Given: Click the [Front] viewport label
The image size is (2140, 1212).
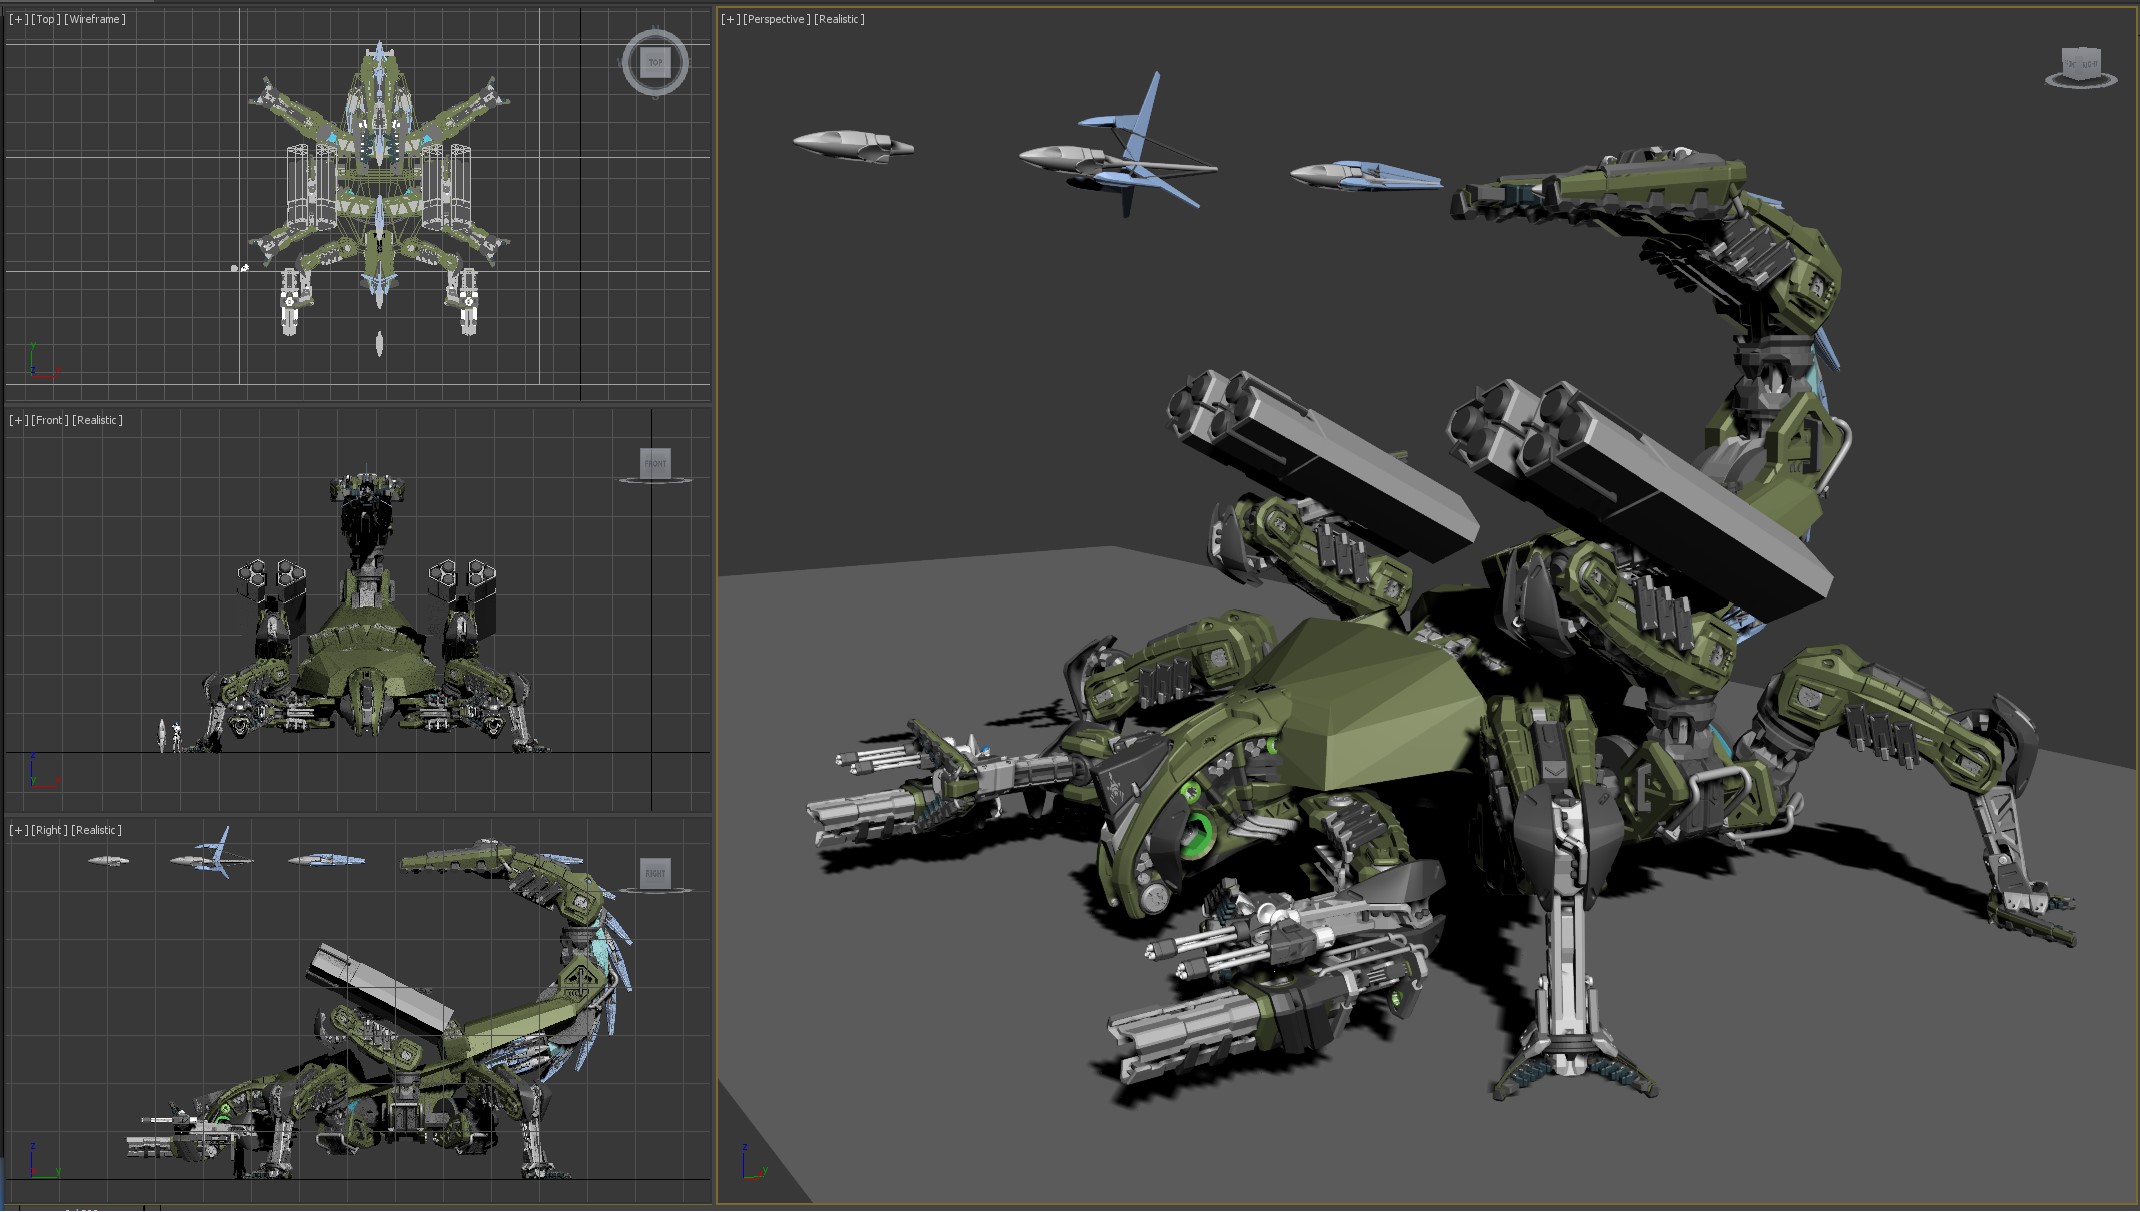Looking at the screenshot, I should tap(49, 420).
